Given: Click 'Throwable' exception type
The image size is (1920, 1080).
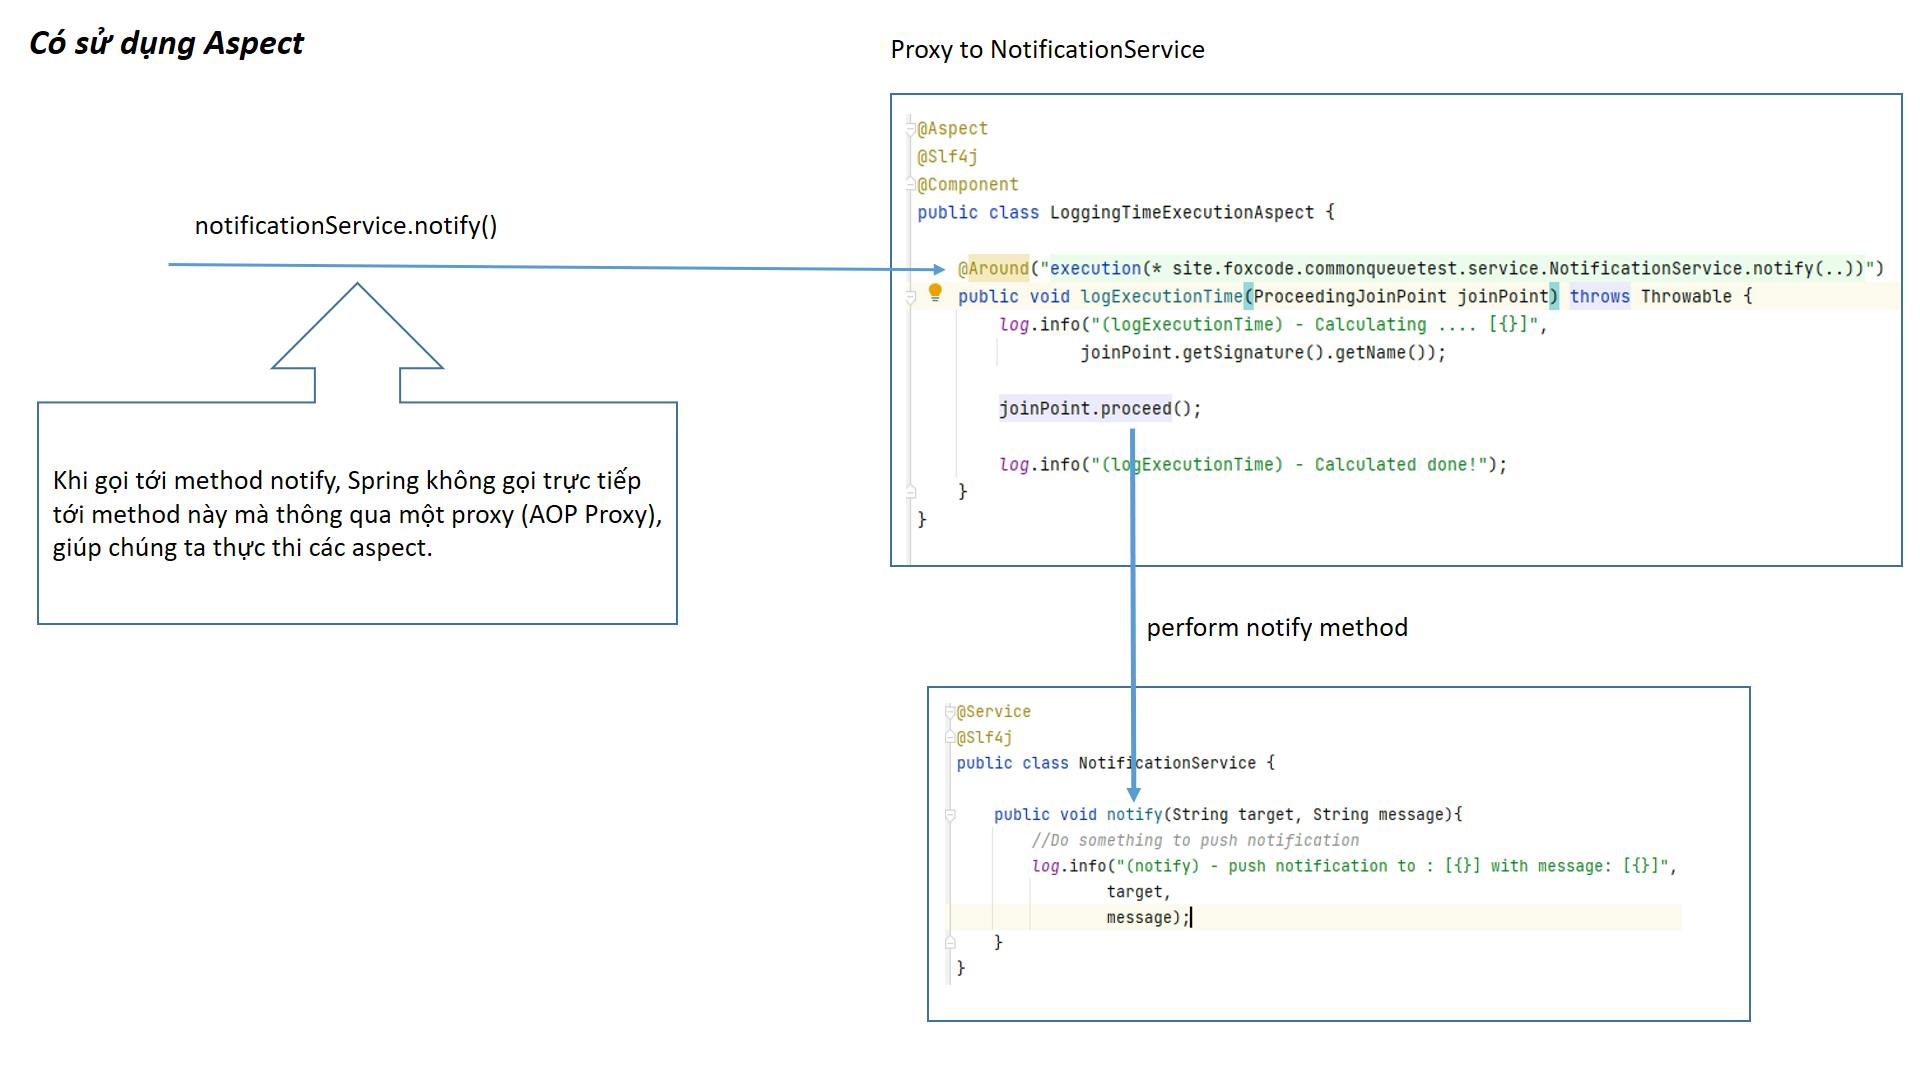Looking at the screenshot, I should [1686, 297].
